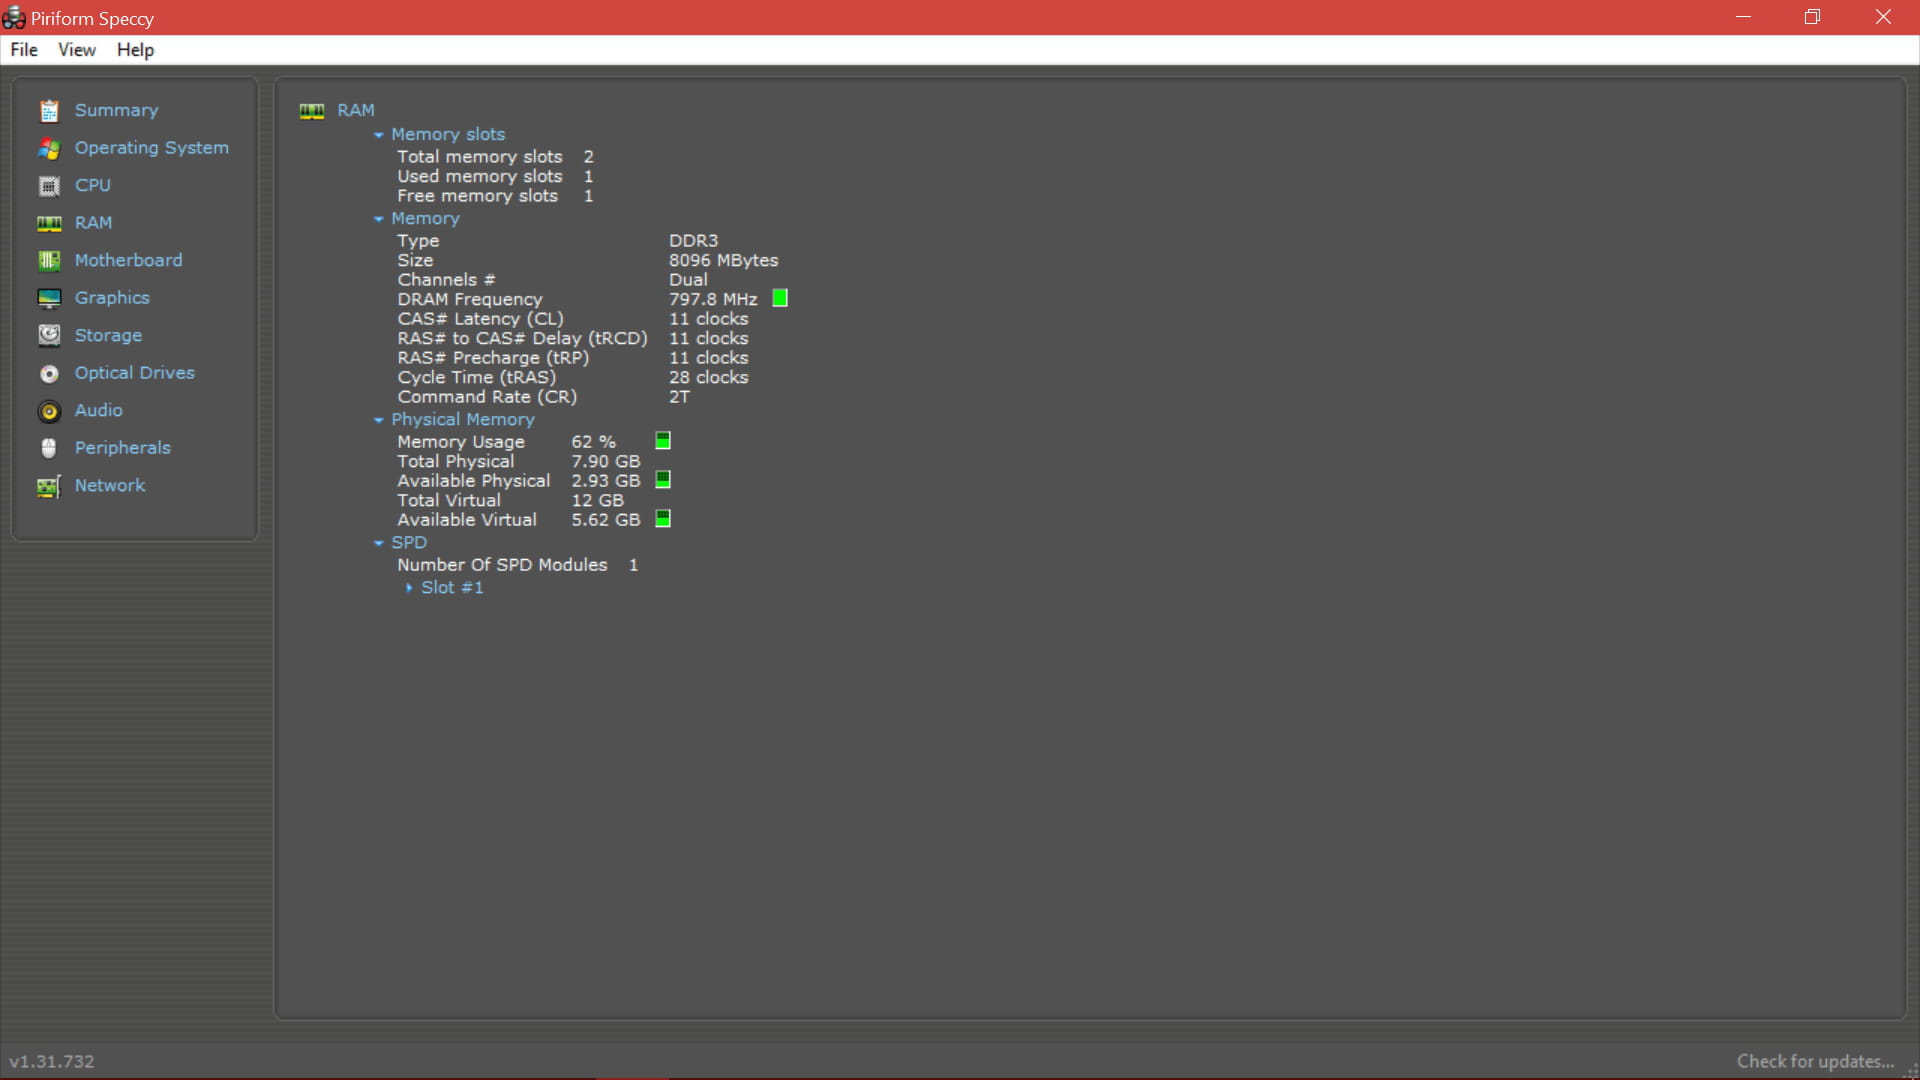The image size is (1920, 1080).
Task: Click the RAM heading in main panel
Action: pyautogui.click(x=356, y=110)
